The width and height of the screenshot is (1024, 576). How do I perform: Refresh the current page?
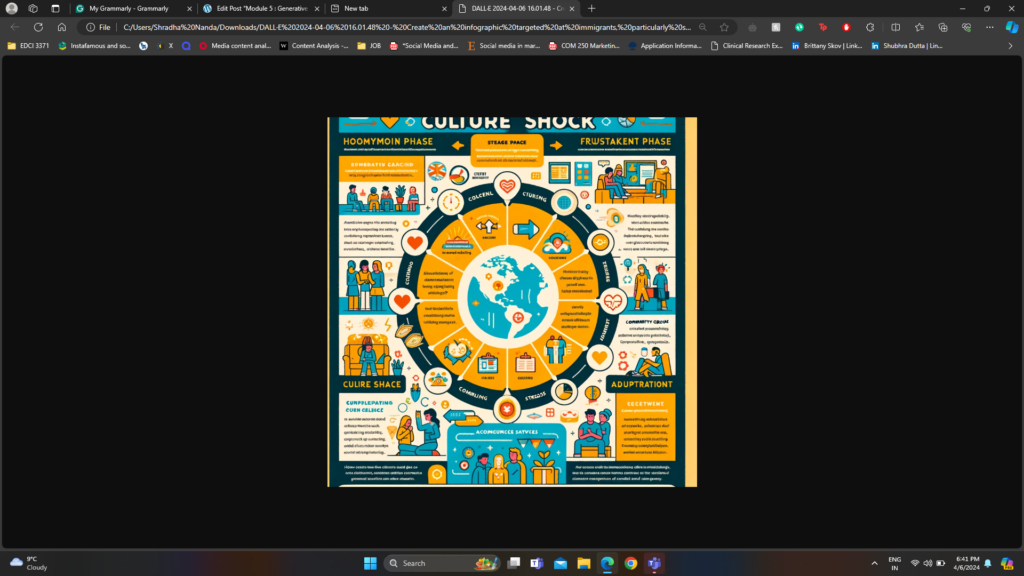(38, 27)
